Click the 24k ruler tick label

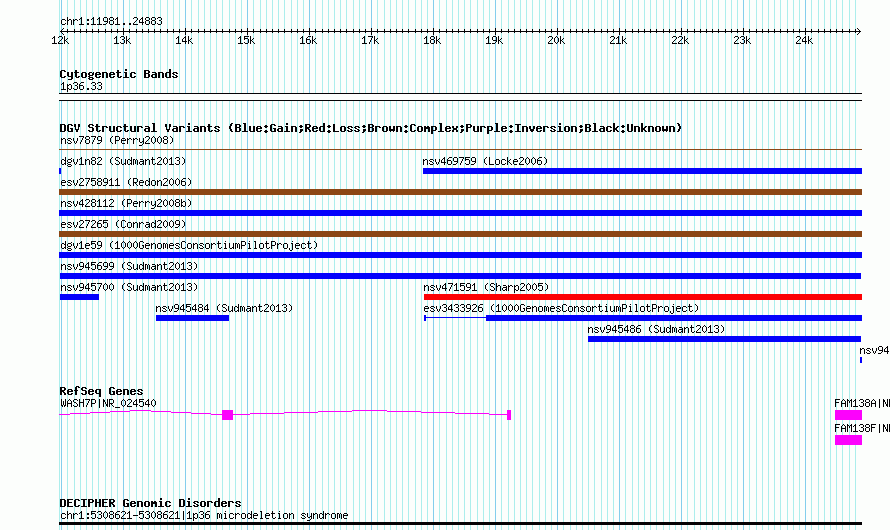(804, 40)
